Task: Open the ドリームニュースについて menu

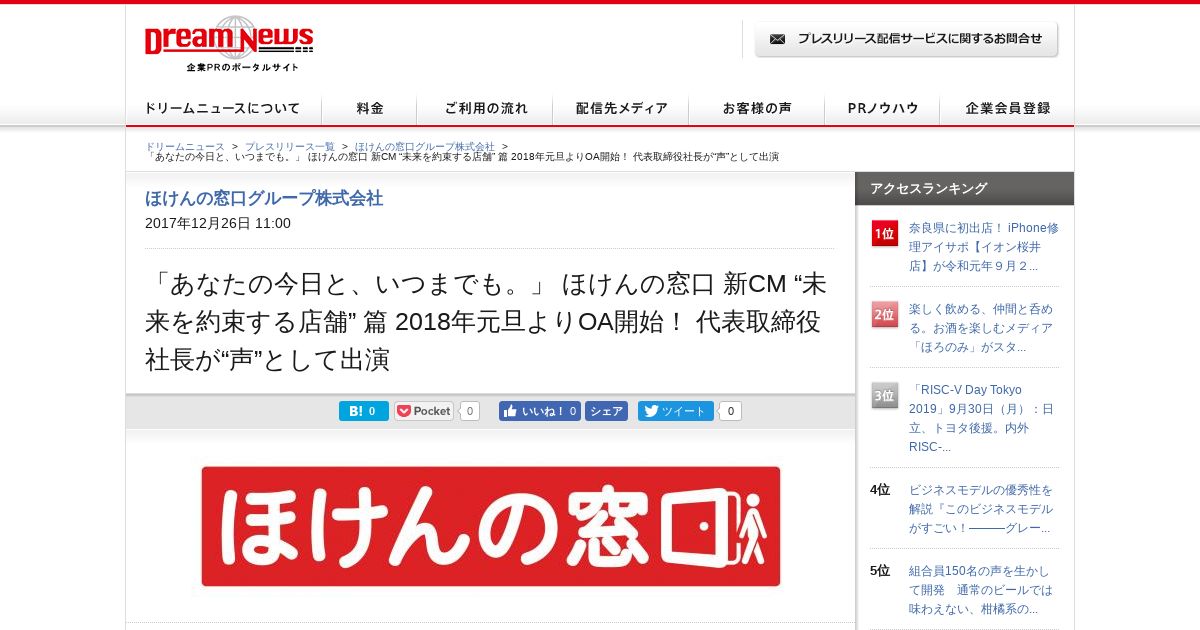Action: click(222, 109)
